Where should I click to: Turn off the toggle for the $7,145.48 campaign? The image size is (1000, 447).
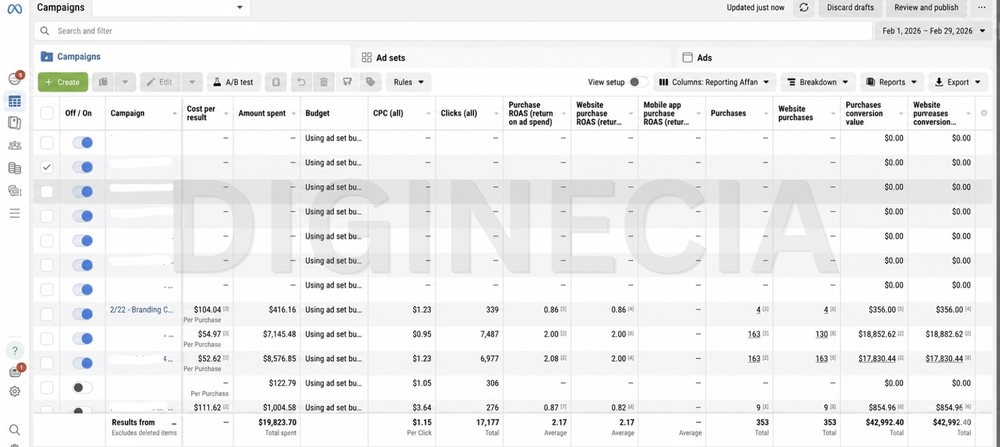82,338
